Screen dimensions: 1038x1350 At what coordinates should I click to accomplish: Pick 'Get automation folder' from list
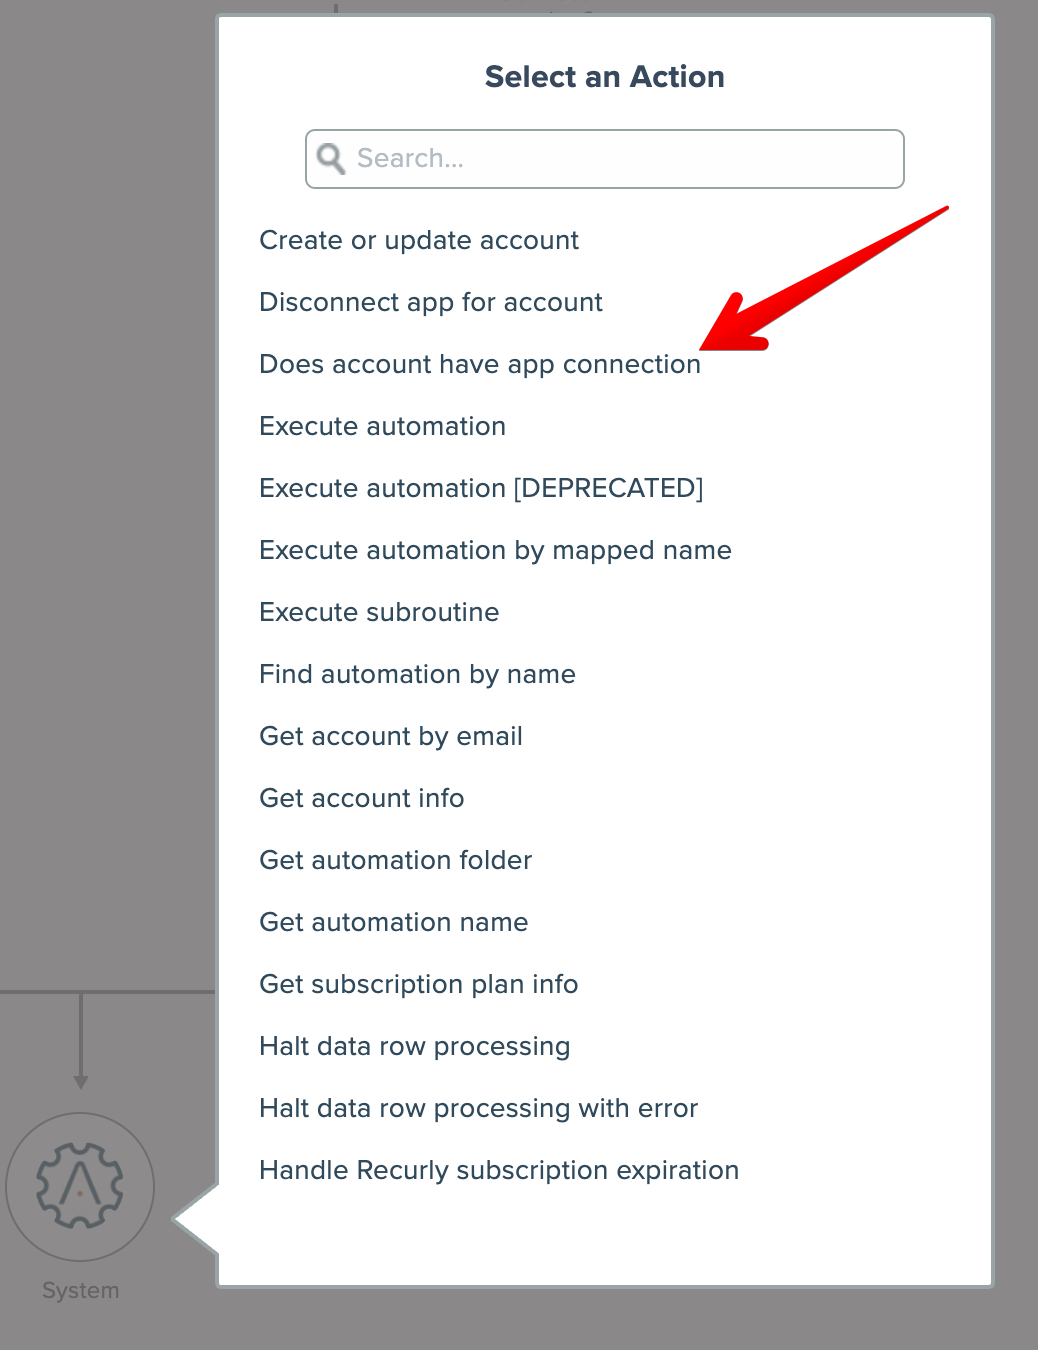pyautogui.click(x=396, y=861)
